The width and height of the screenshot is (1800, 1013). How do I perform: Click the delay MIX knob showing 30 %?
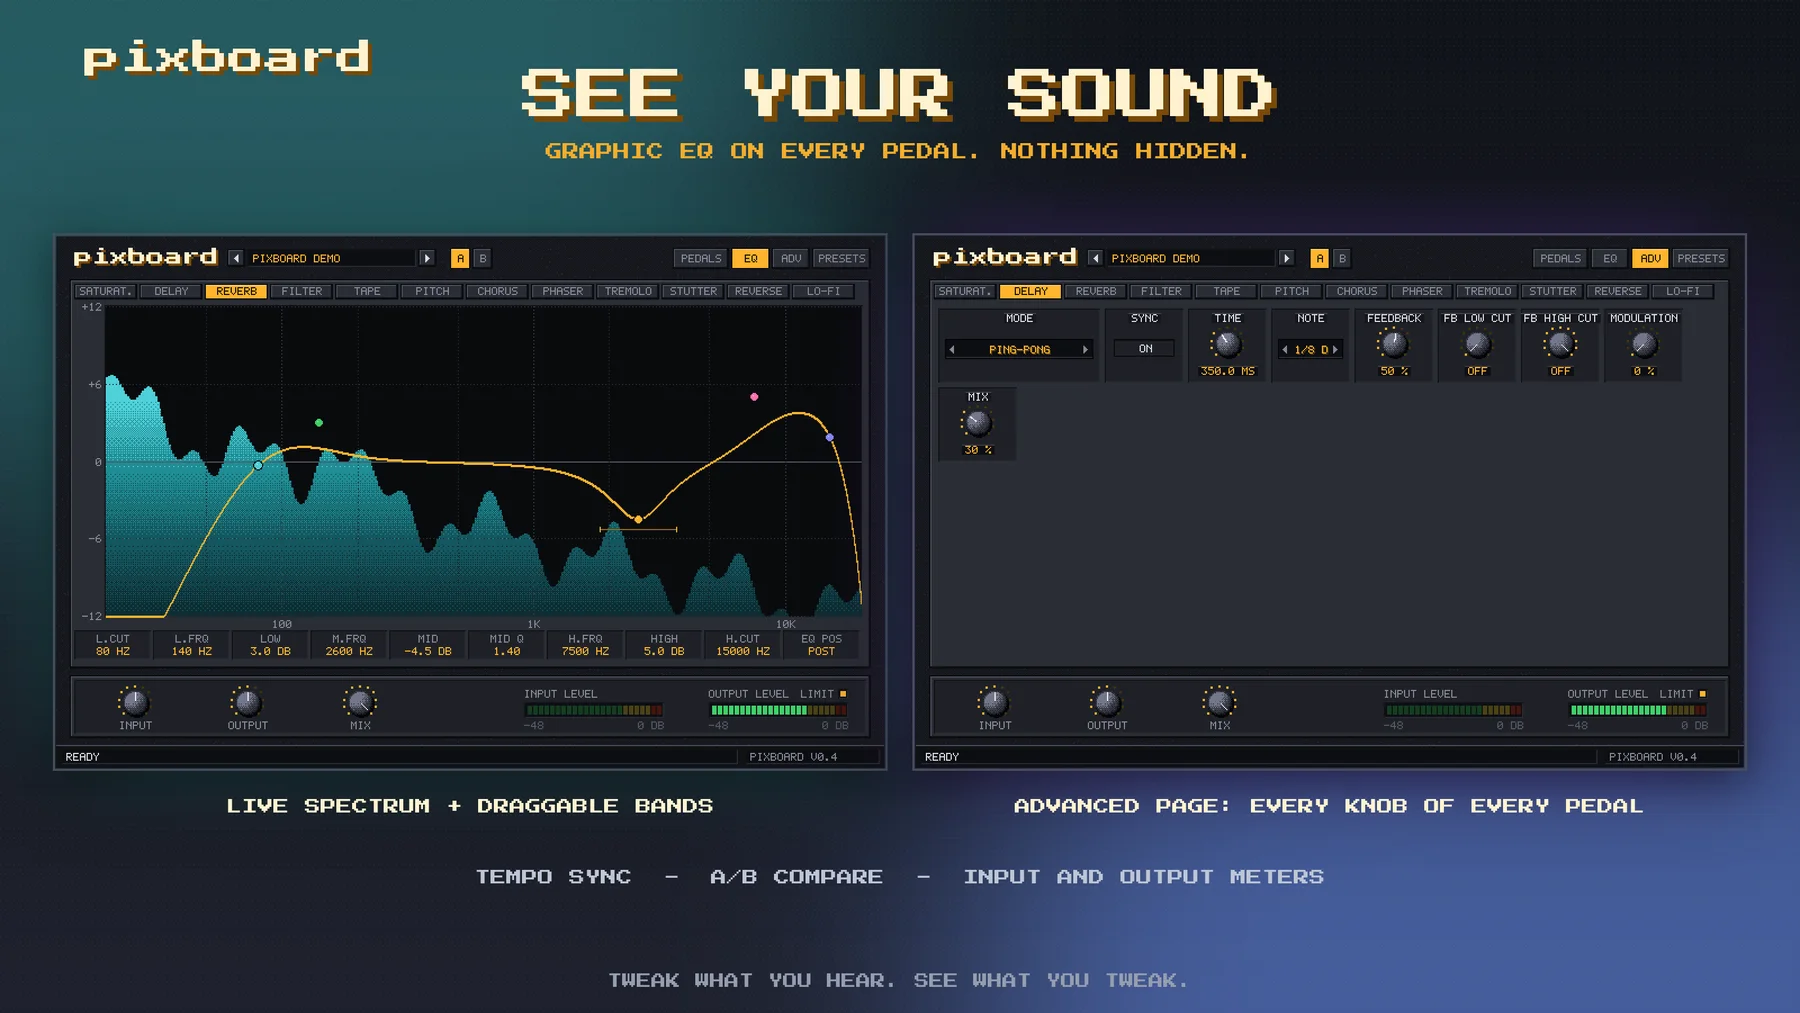(977, 423)
